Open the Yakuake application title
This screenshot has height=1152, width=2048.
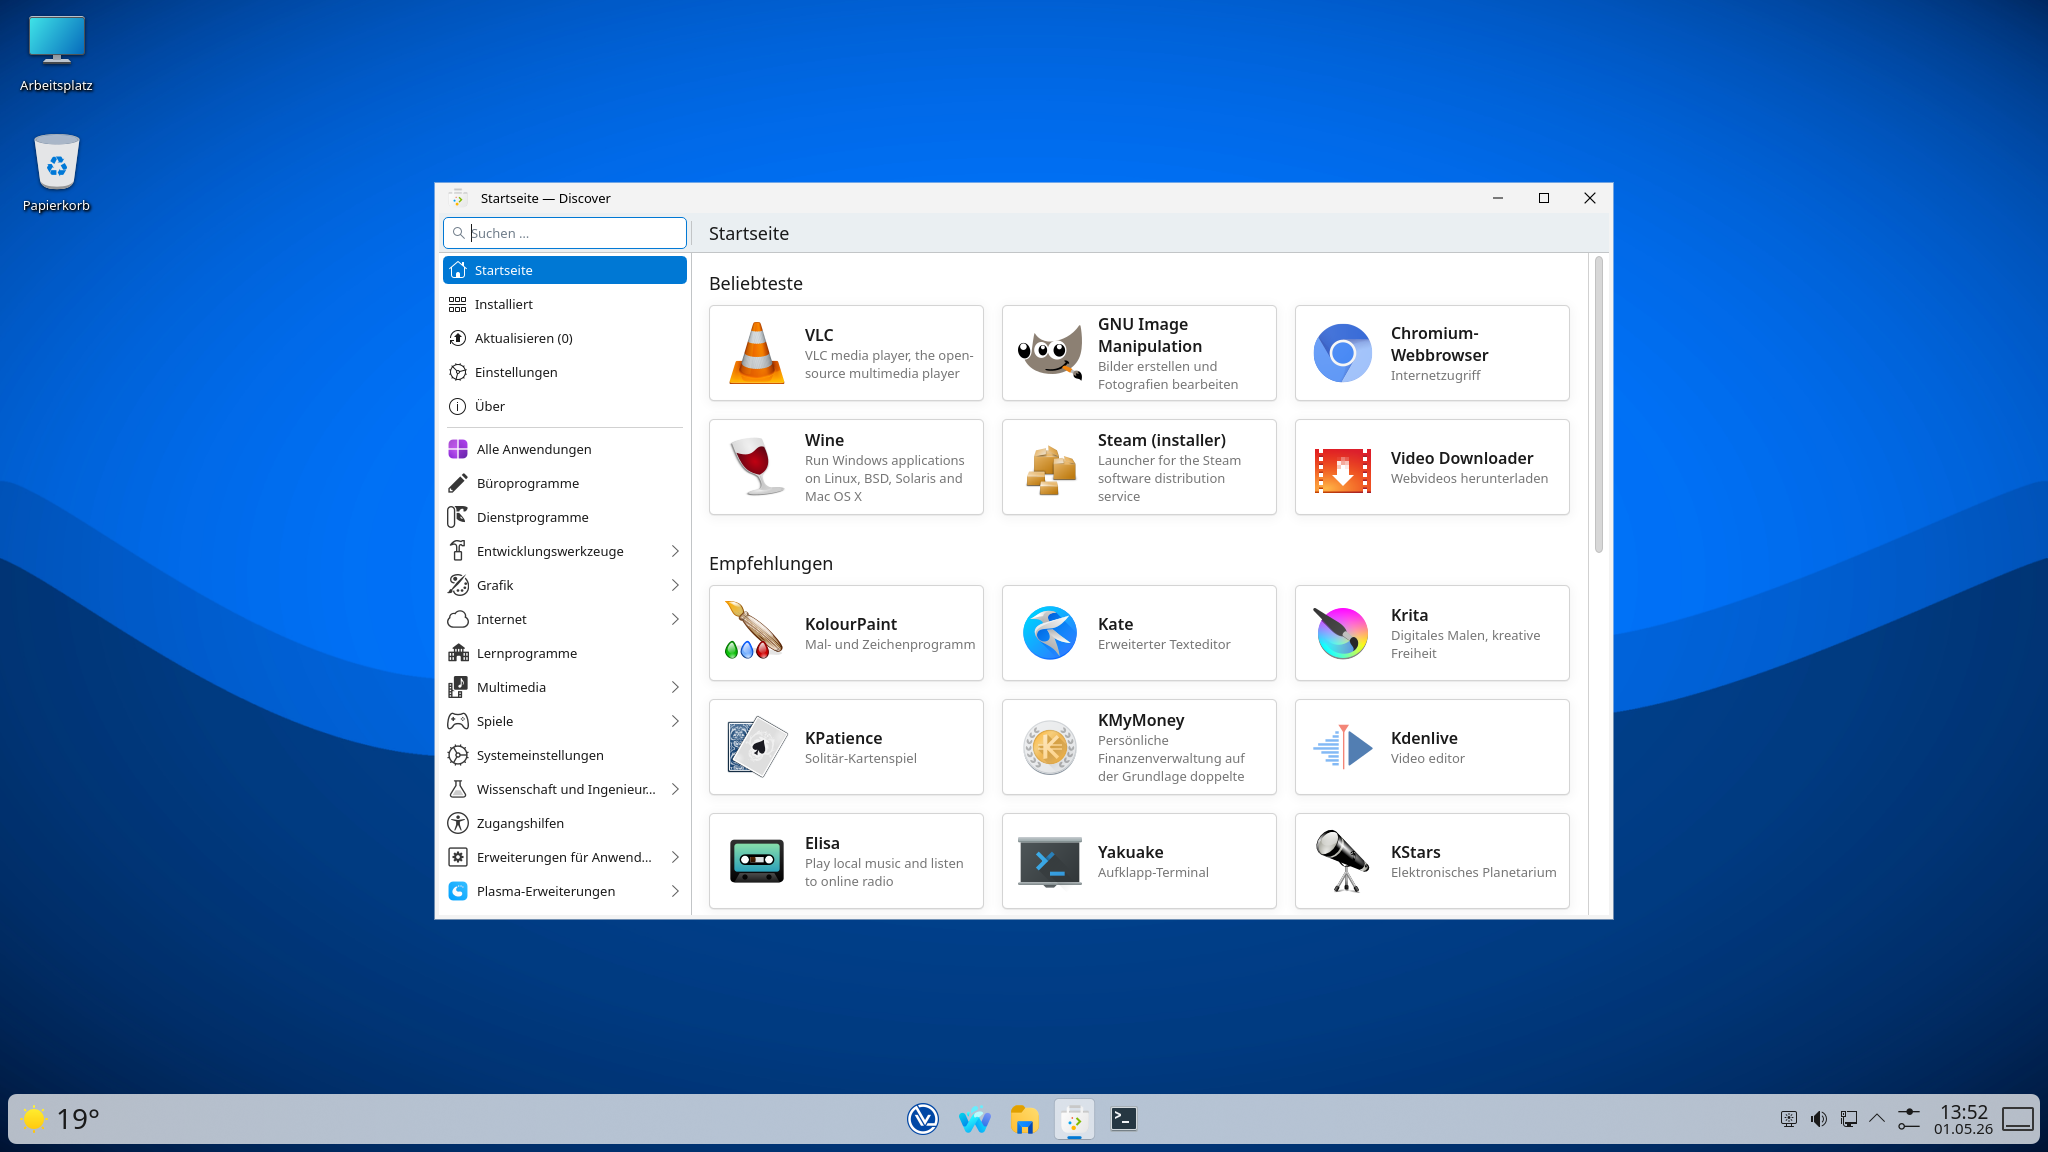[1130, 852]
